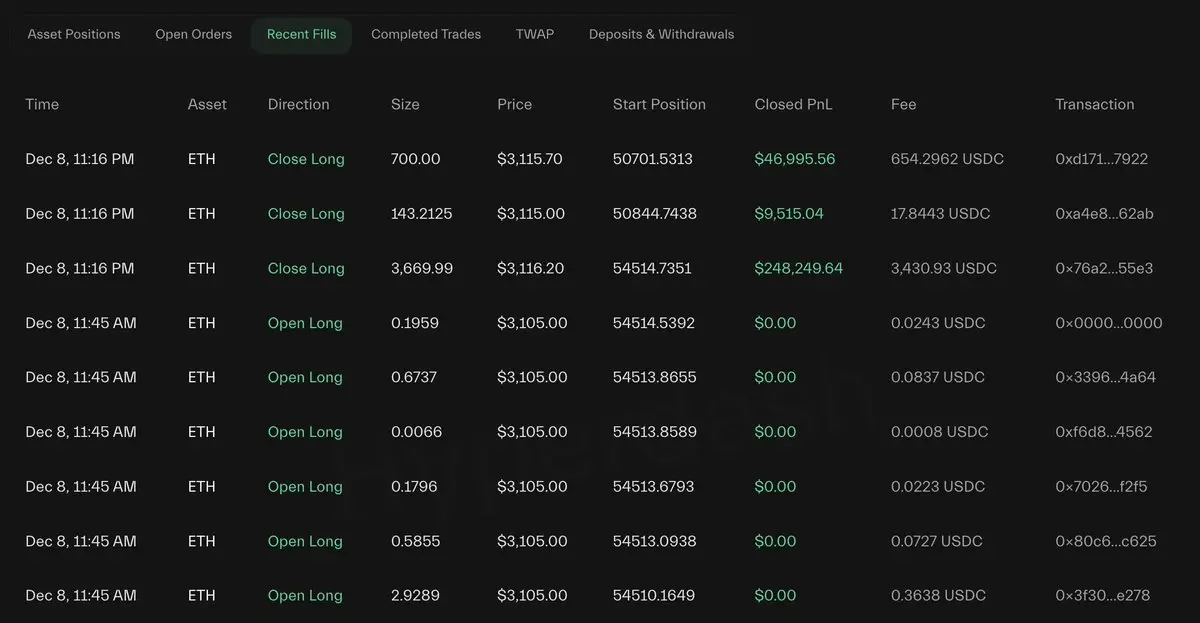View transaction 0x3396...4a64
Image resolution: width=1200 pixels, height=623 pixels.
(x=1105, y=377)
